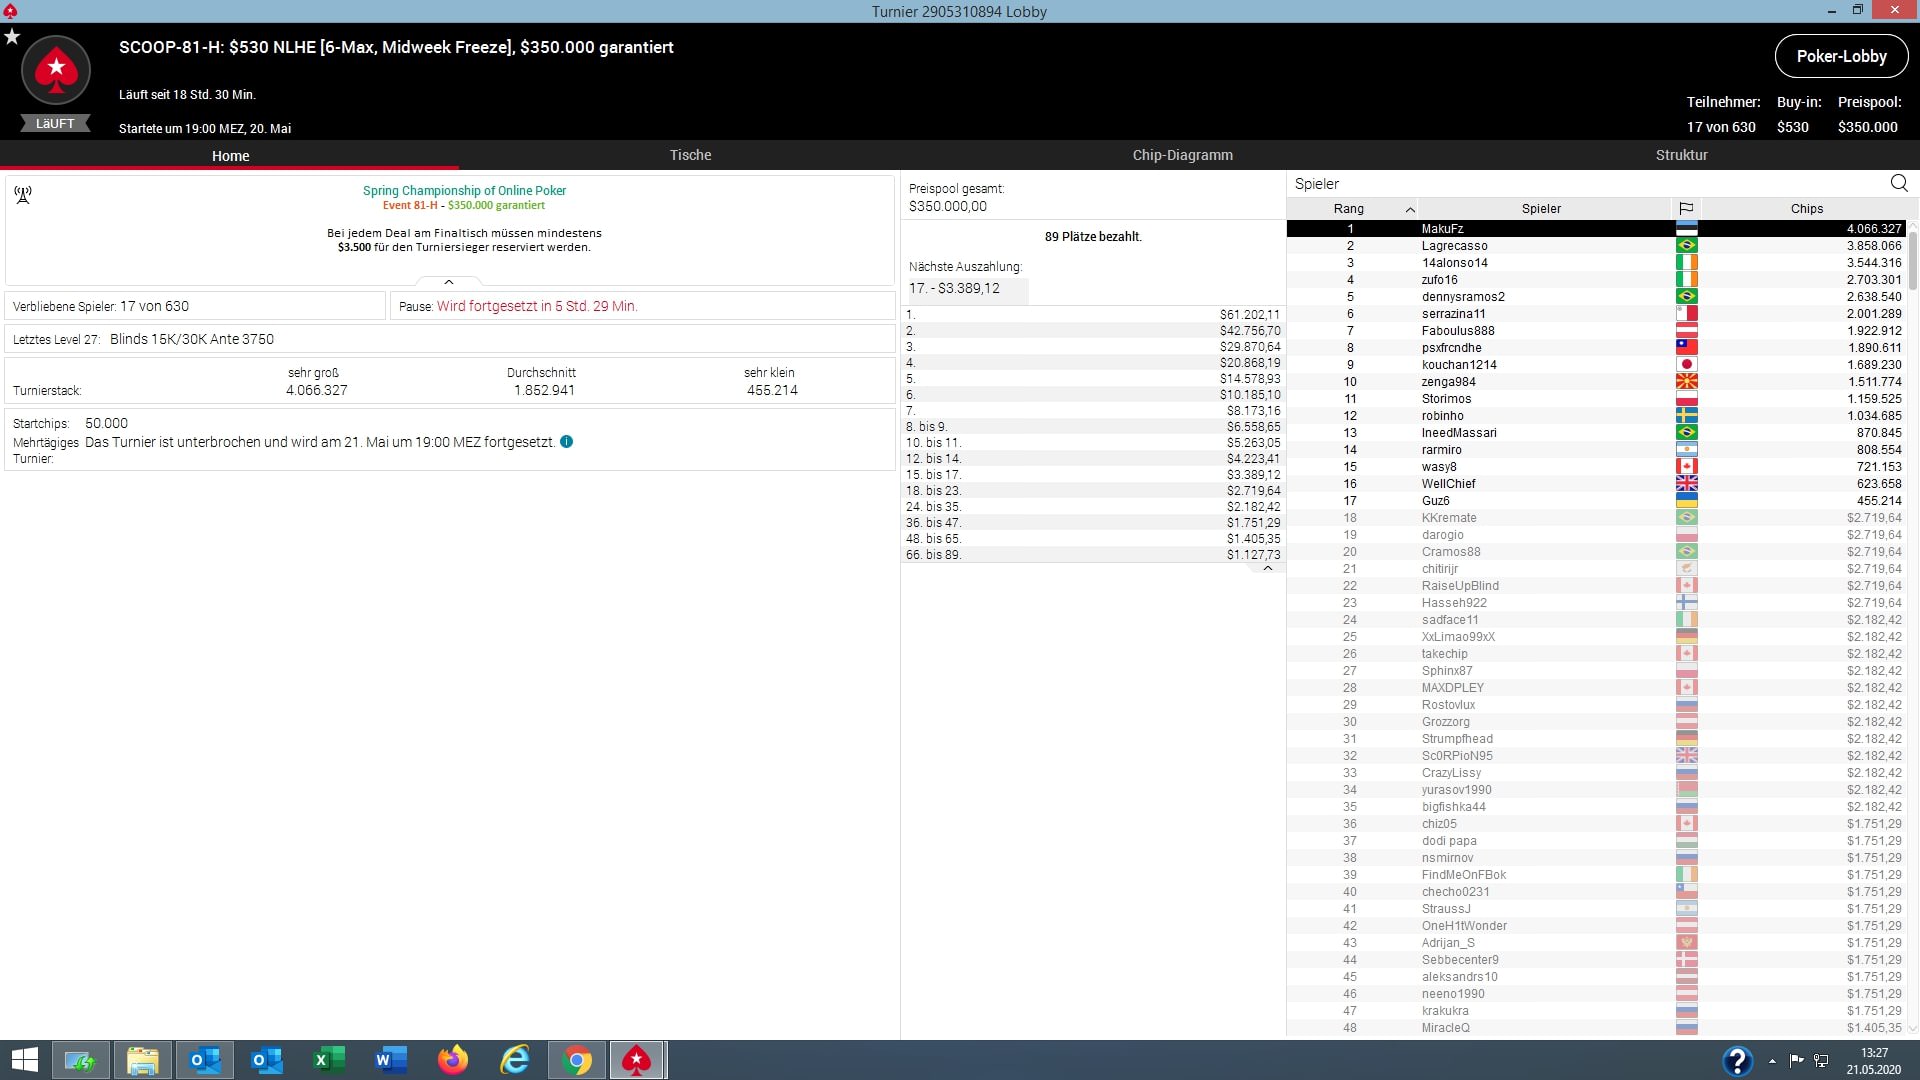This screenshot has width=1920, height=1080.
Task: Collapse the payout list with chevron
Action: pos(1267,568)
